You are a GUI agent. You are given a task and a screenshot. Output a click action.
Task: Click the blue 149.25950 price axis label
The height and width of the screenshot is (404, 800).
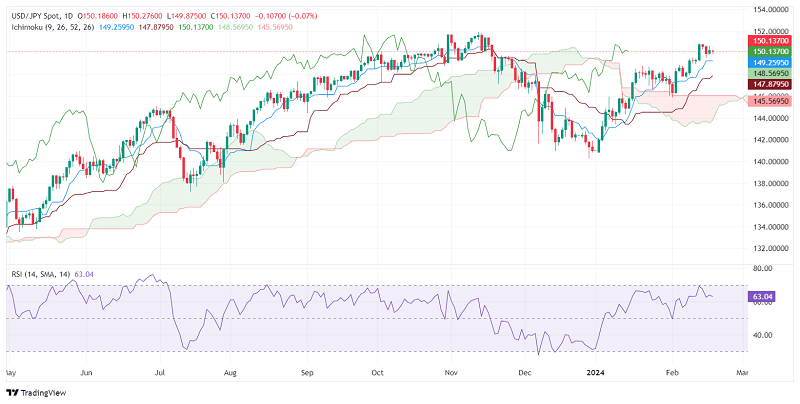click(x=771, y=62)
